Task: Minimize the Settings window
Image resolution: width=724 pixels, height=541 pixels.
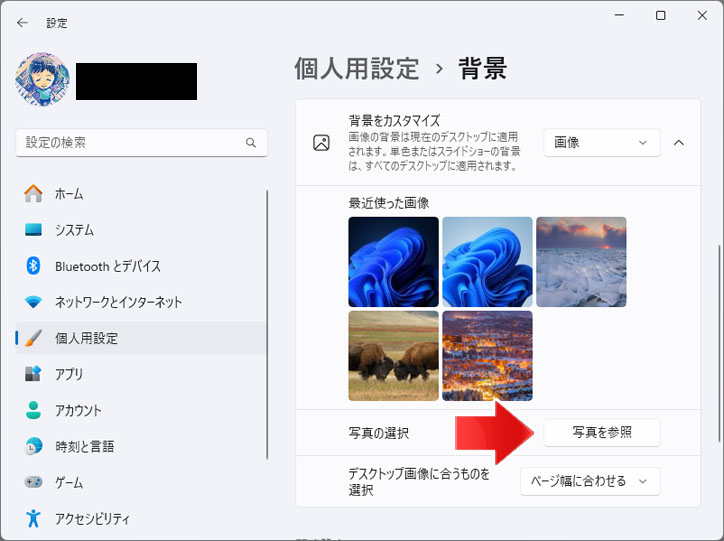Action: tap(619, 16)
